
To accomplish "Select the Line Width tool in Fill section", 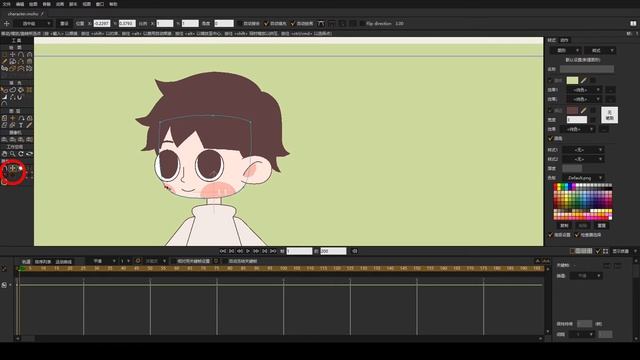I will point(4,97).
